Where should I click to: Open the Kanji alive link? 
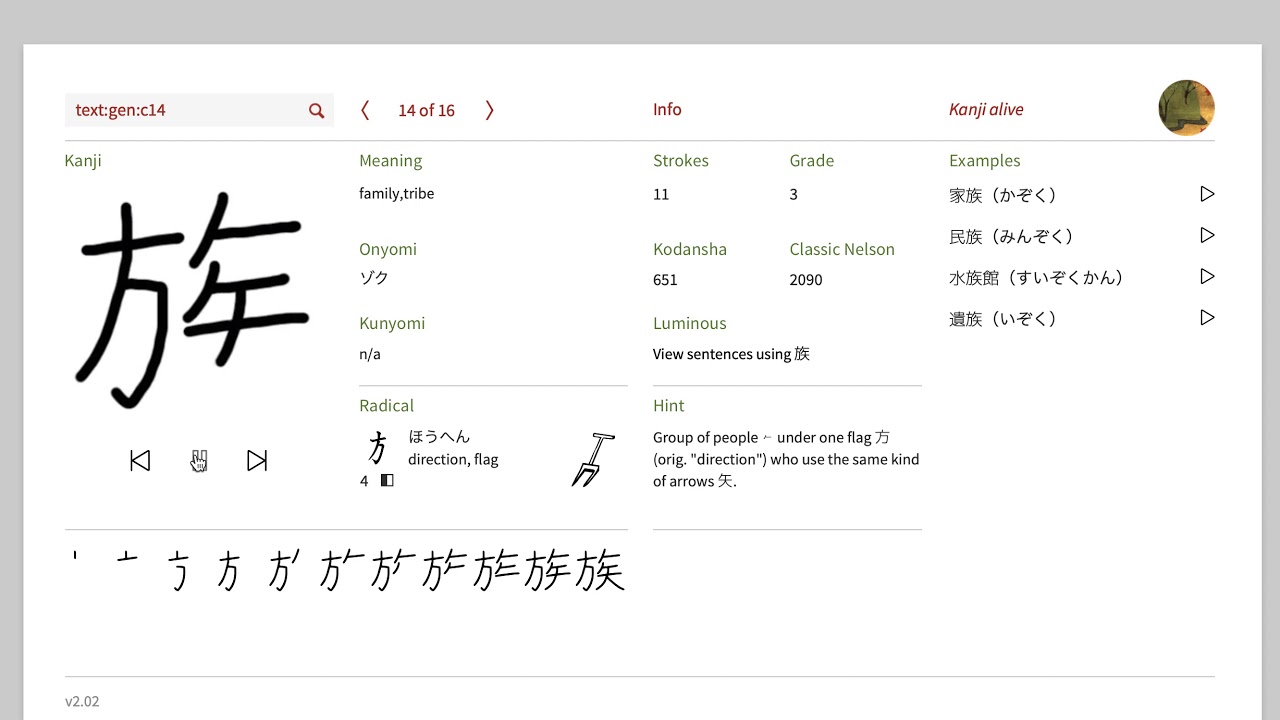(986, 110)
